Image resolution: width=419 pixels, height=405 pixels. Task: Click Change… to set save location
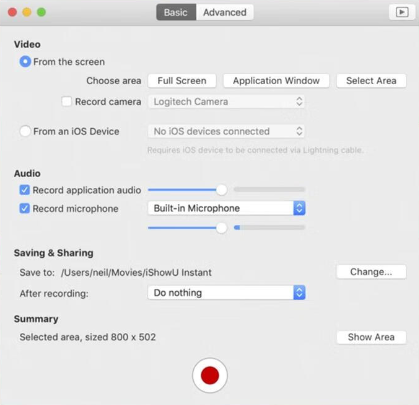(x=371, y=272)
